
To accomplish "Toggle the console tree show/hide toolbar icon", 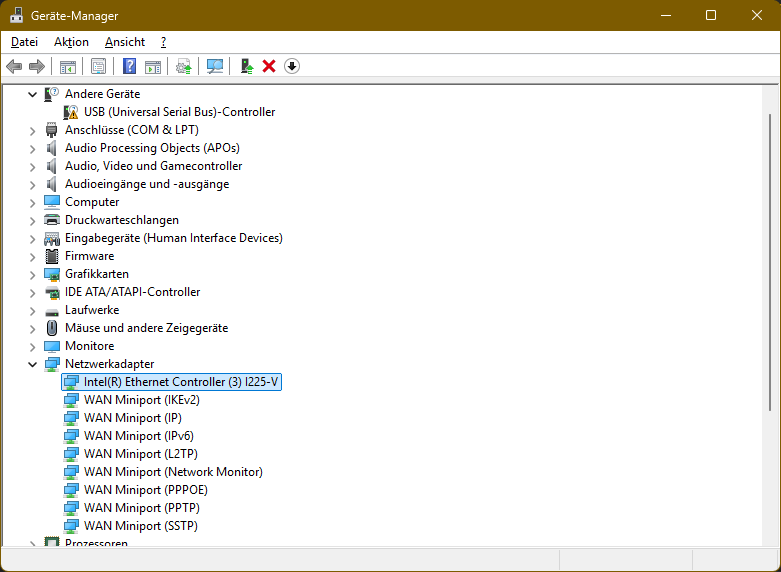I will tap(68, 66).
